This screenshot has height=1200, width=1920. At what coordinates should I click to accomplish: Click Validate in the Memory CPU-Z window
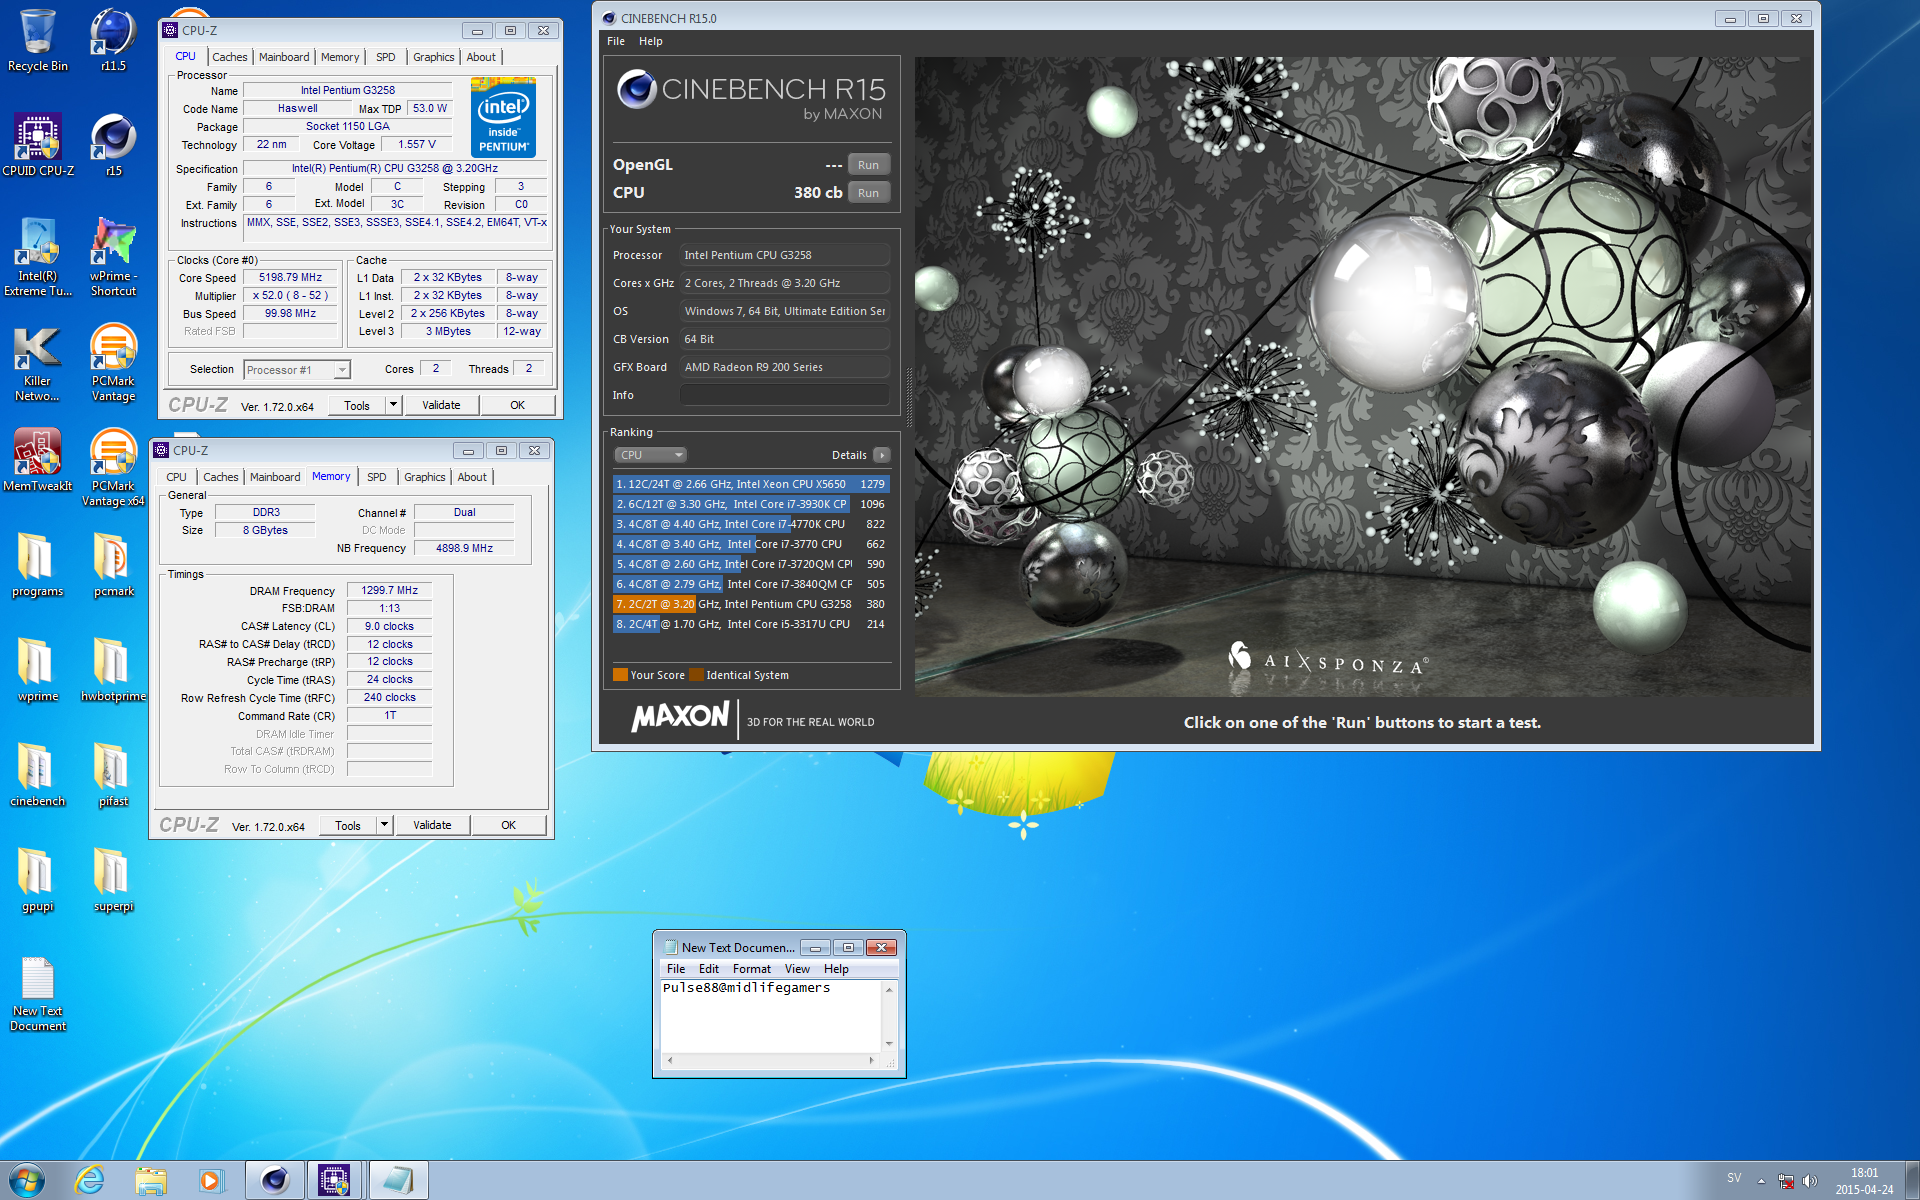point(432,825)
